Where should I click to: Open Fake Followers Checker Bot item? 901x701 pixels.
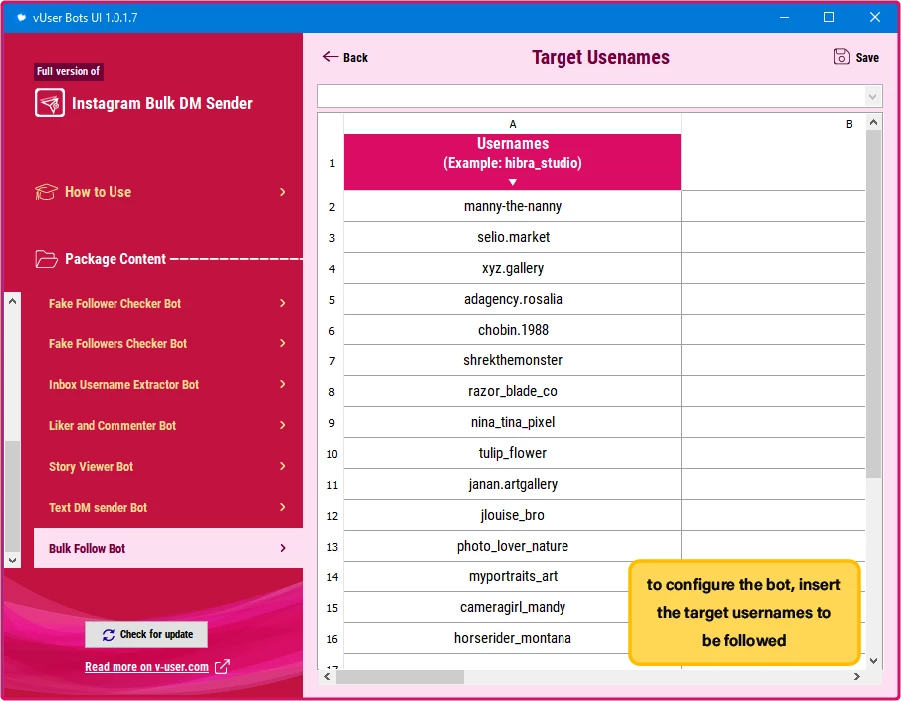168,344
